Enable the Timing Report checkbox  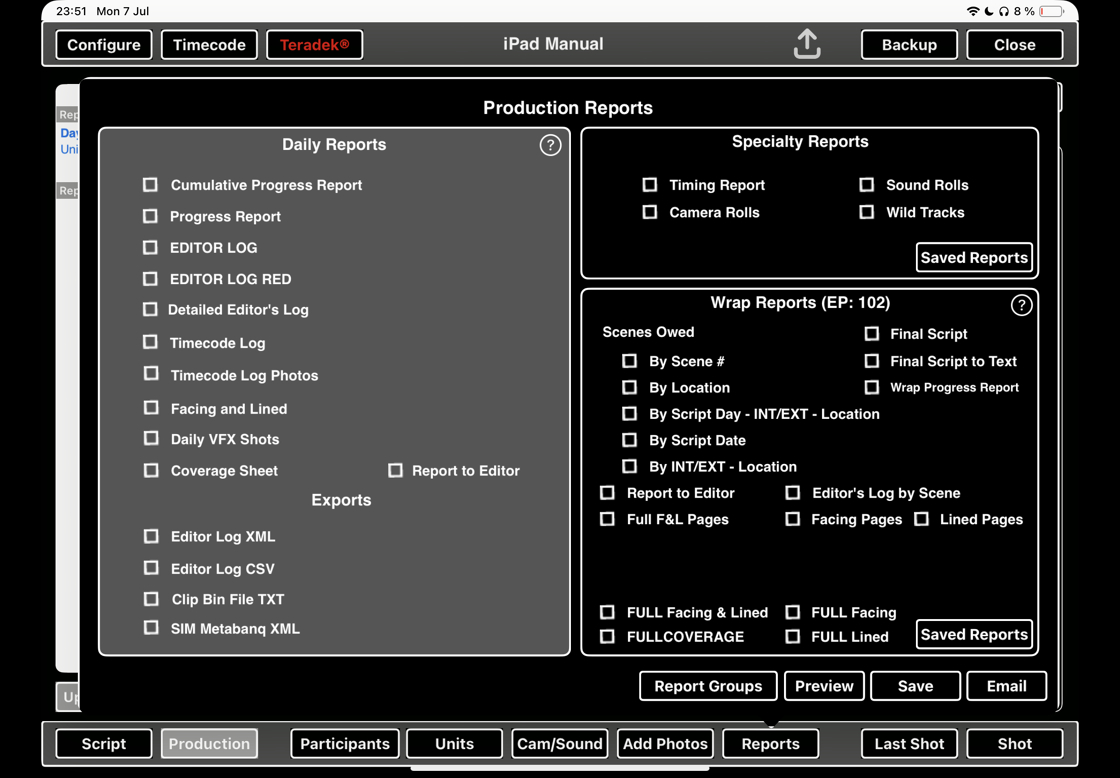tap(649, 185)
